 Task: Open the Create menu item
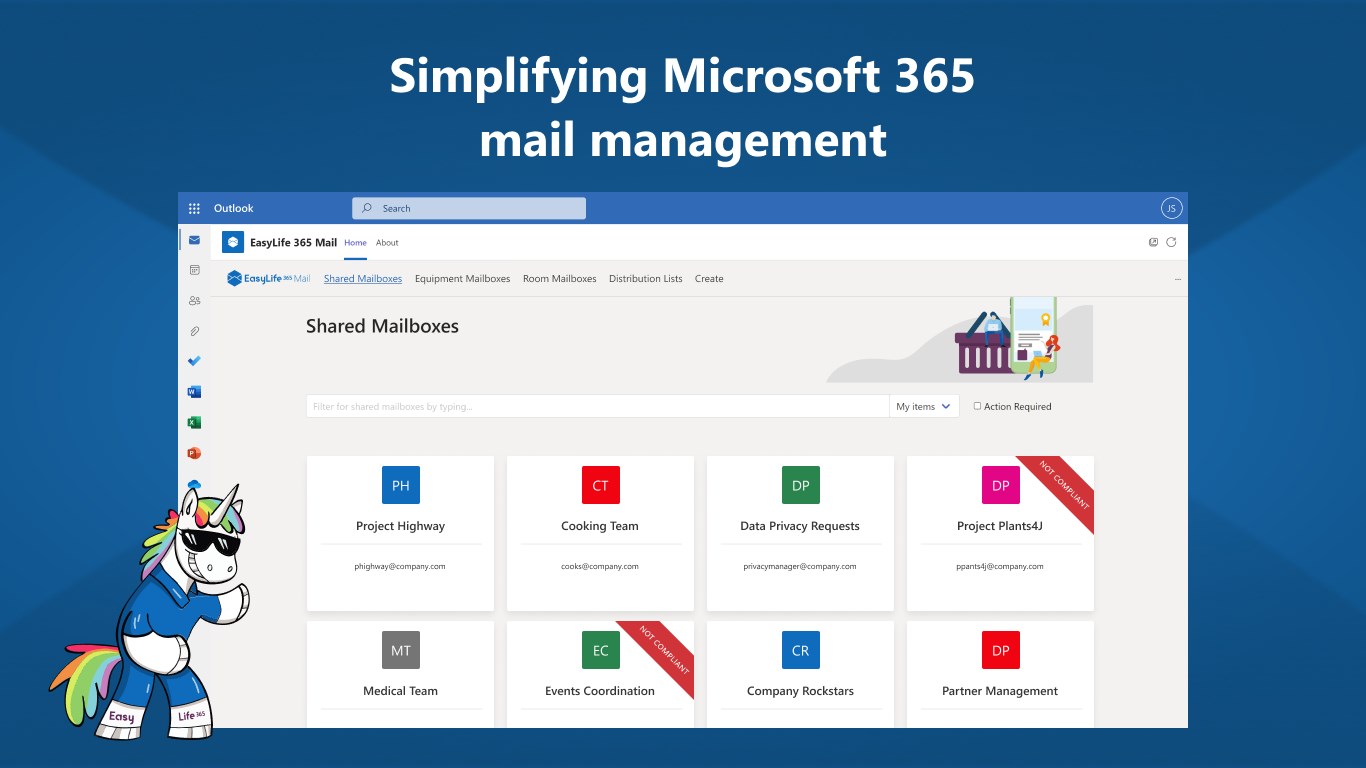709,279
